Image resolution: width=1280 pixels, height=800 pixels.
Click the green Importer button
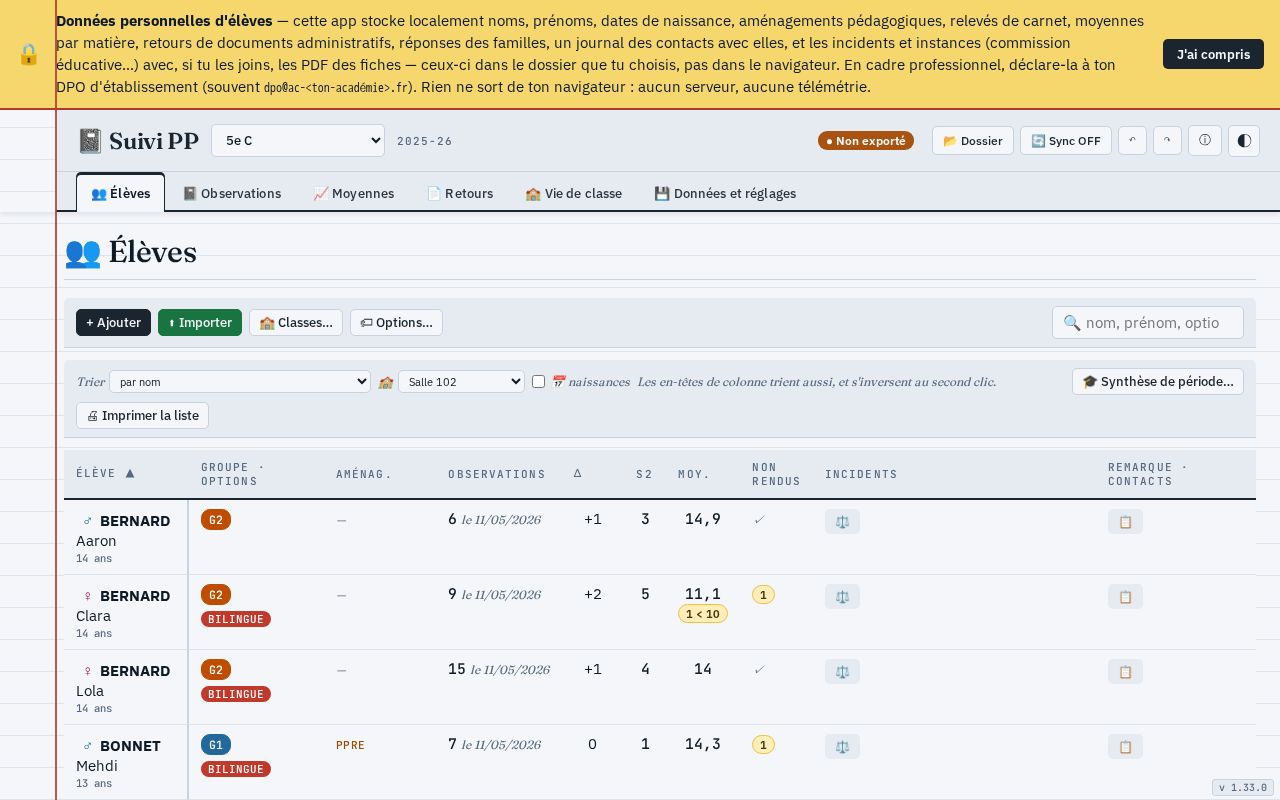coord(200,323)
